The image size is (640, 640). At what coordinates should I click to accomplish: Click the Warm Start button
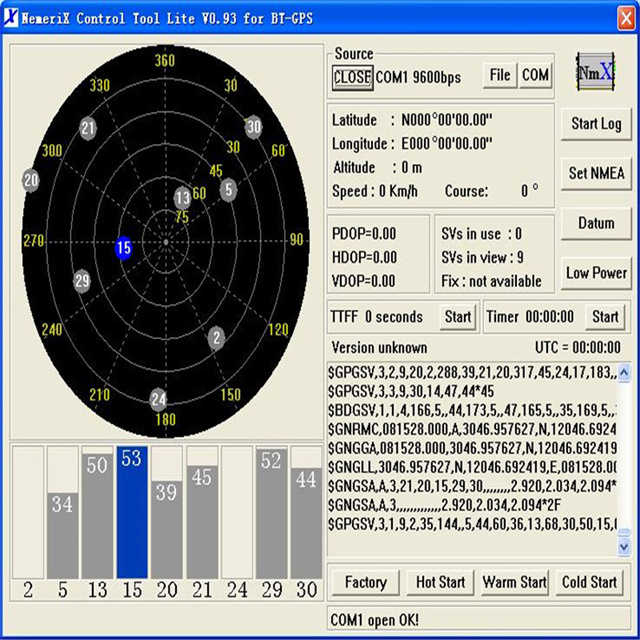click(515, 582)
